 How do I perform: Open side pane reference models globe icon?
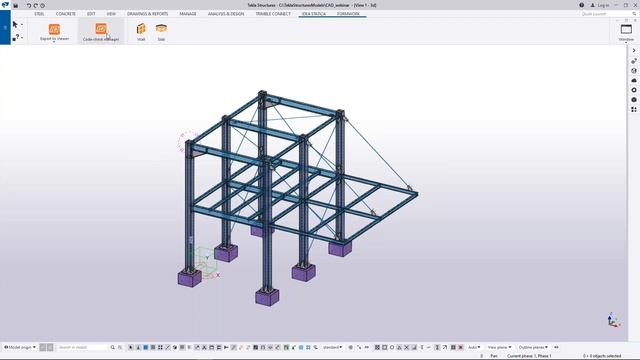(x=634, y=71)
